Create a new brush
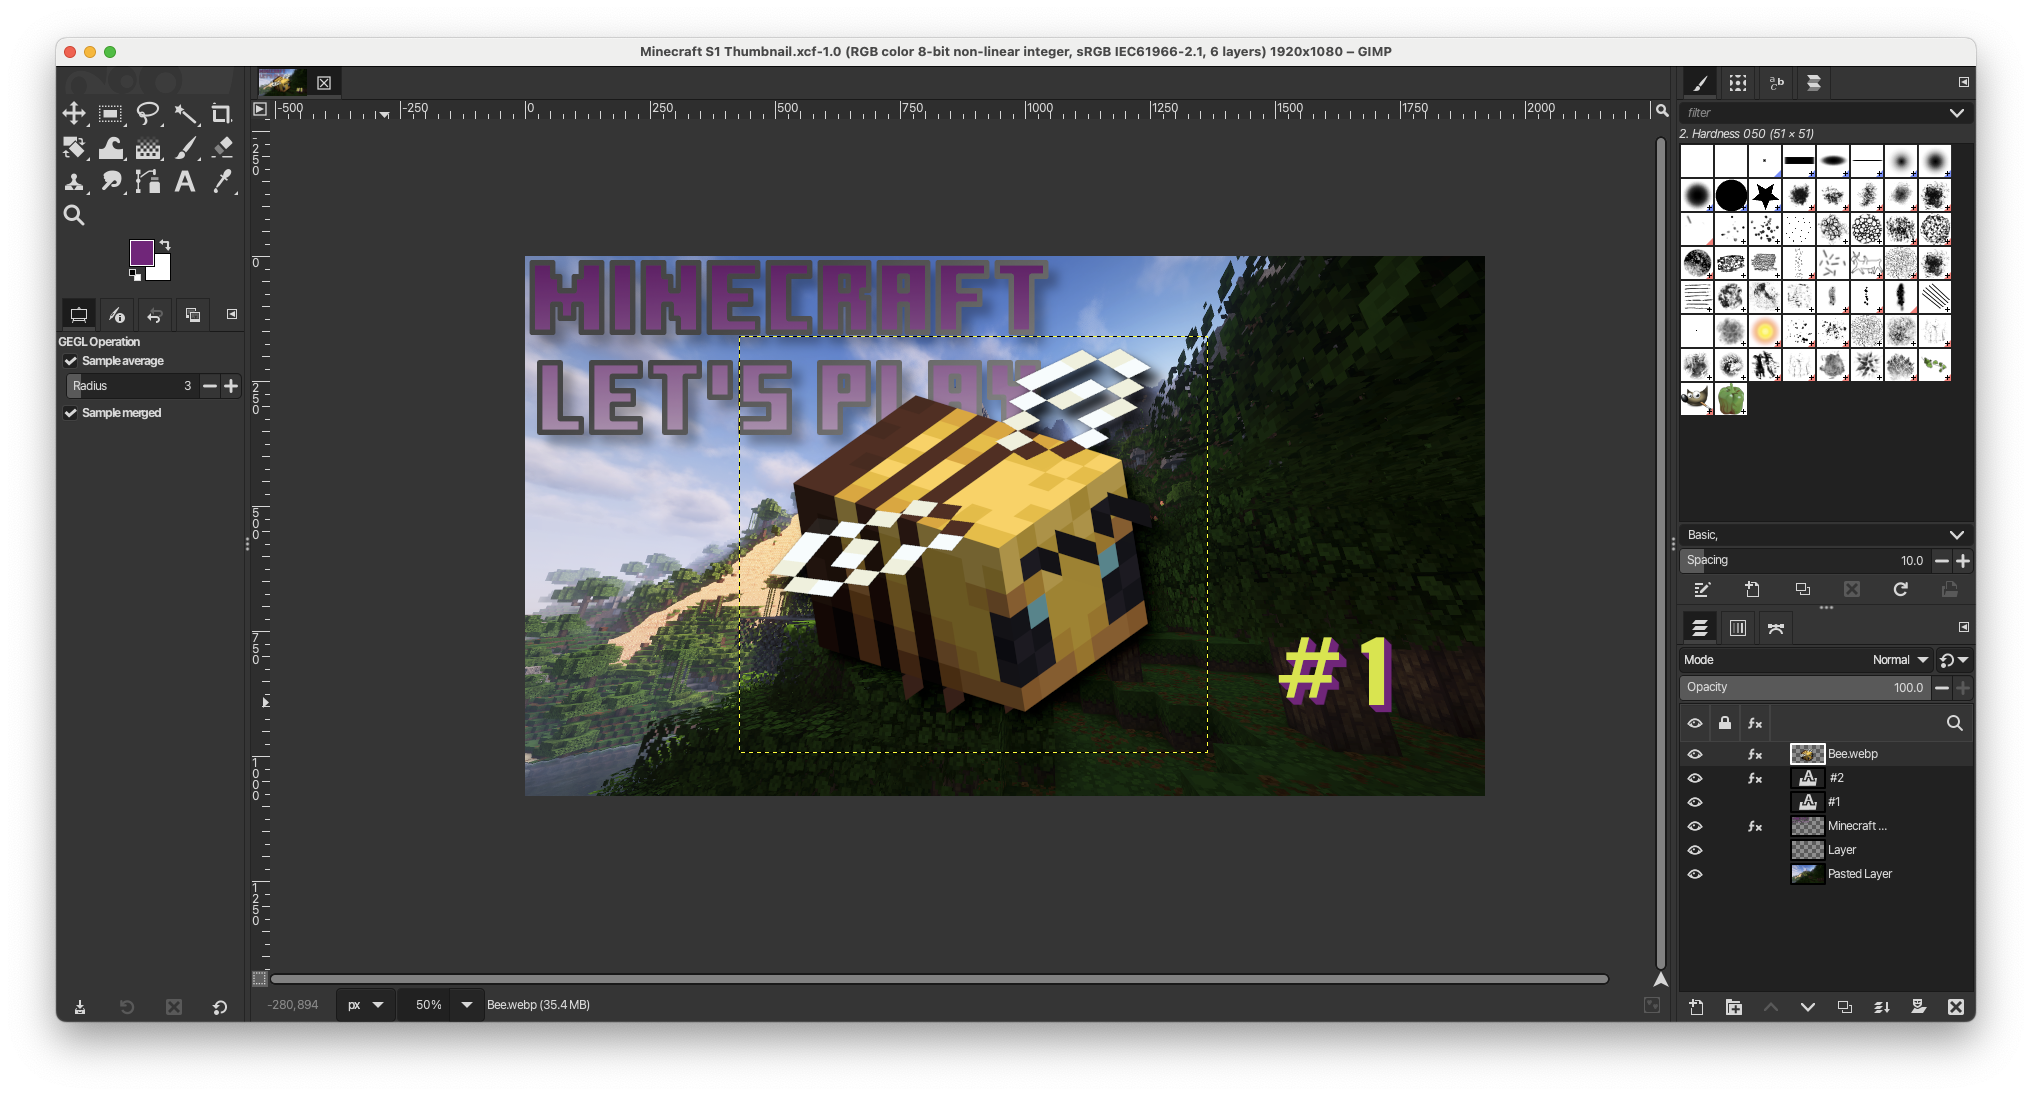 click(x=1752, y=590)
